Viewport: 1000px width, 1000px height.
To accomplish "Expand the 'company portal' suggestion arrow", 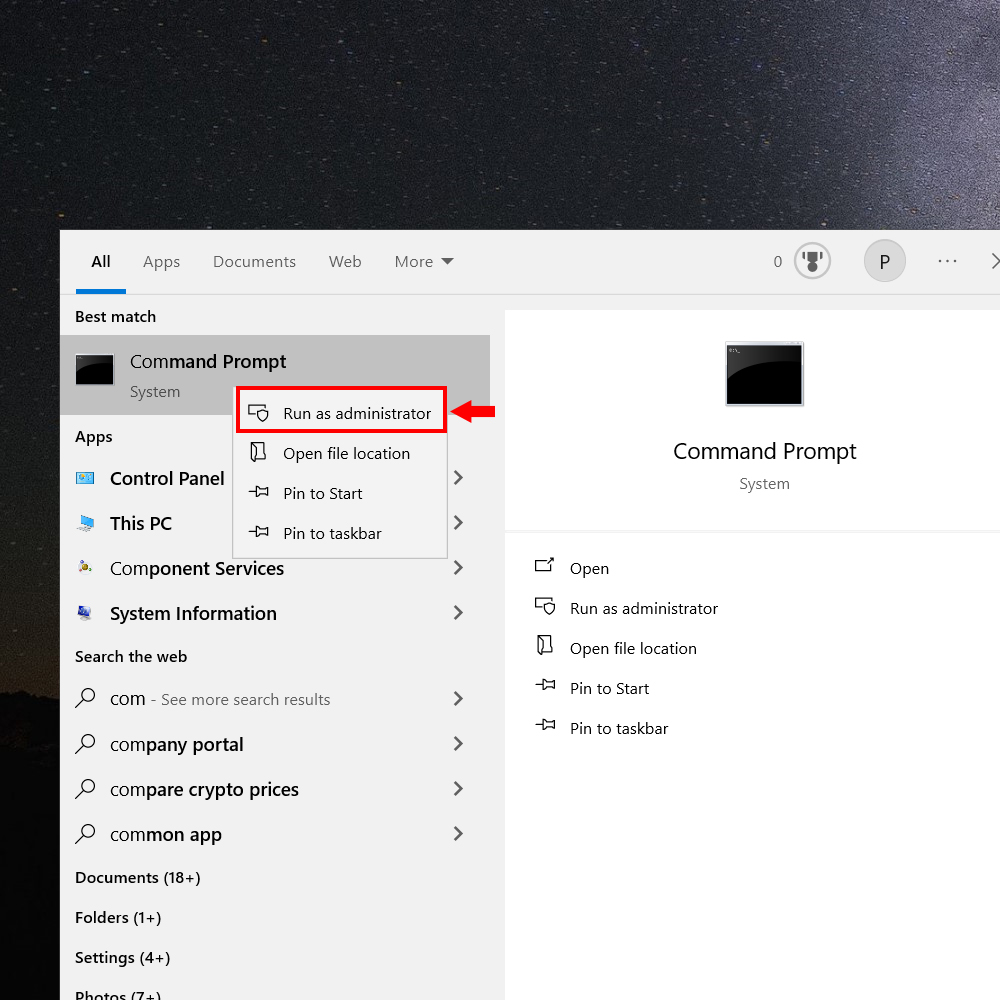I will tap(458, 744).
